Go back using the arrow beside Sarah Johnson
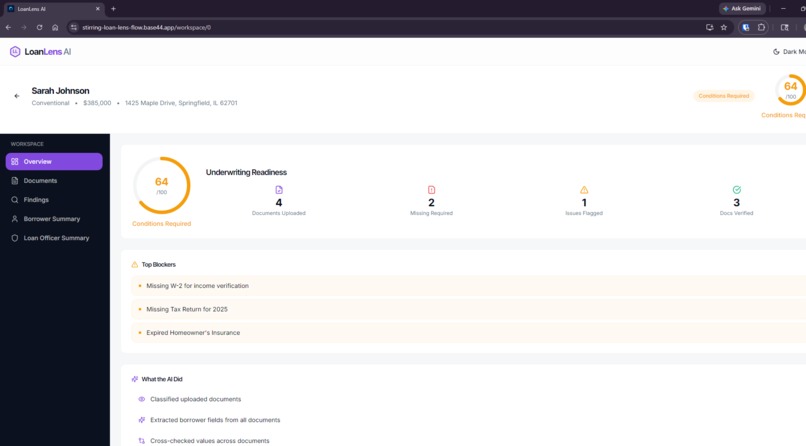 pos(17,96)
